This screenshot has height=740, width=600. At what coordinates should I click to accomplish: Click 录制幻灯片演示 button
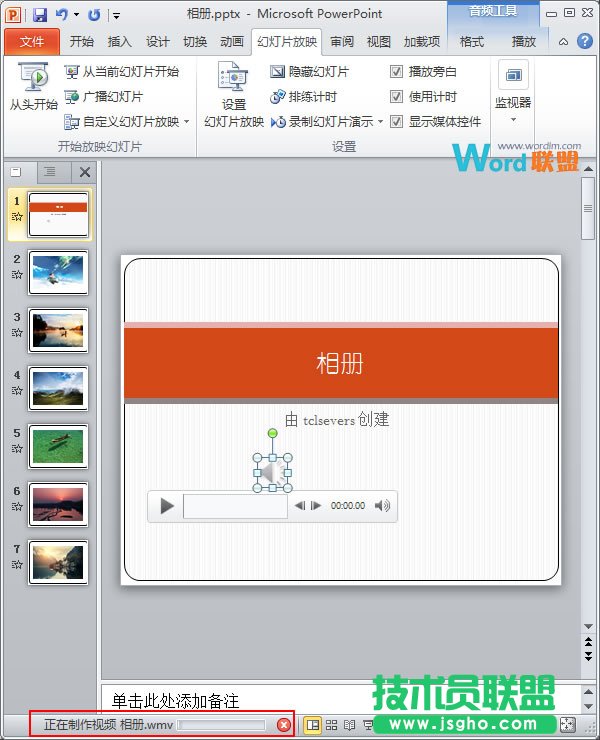pos(322,122)
